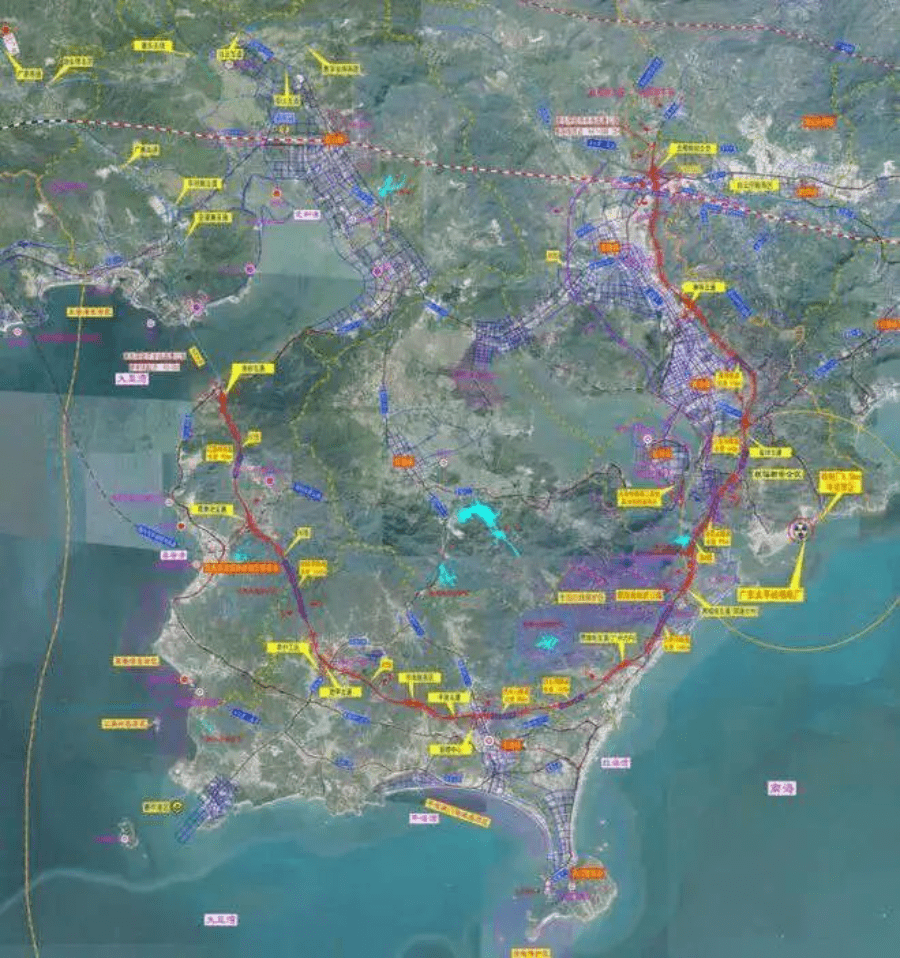The image size is (900, 958).
Task: Click the 南海 sea label
Action: click(782, 788)
